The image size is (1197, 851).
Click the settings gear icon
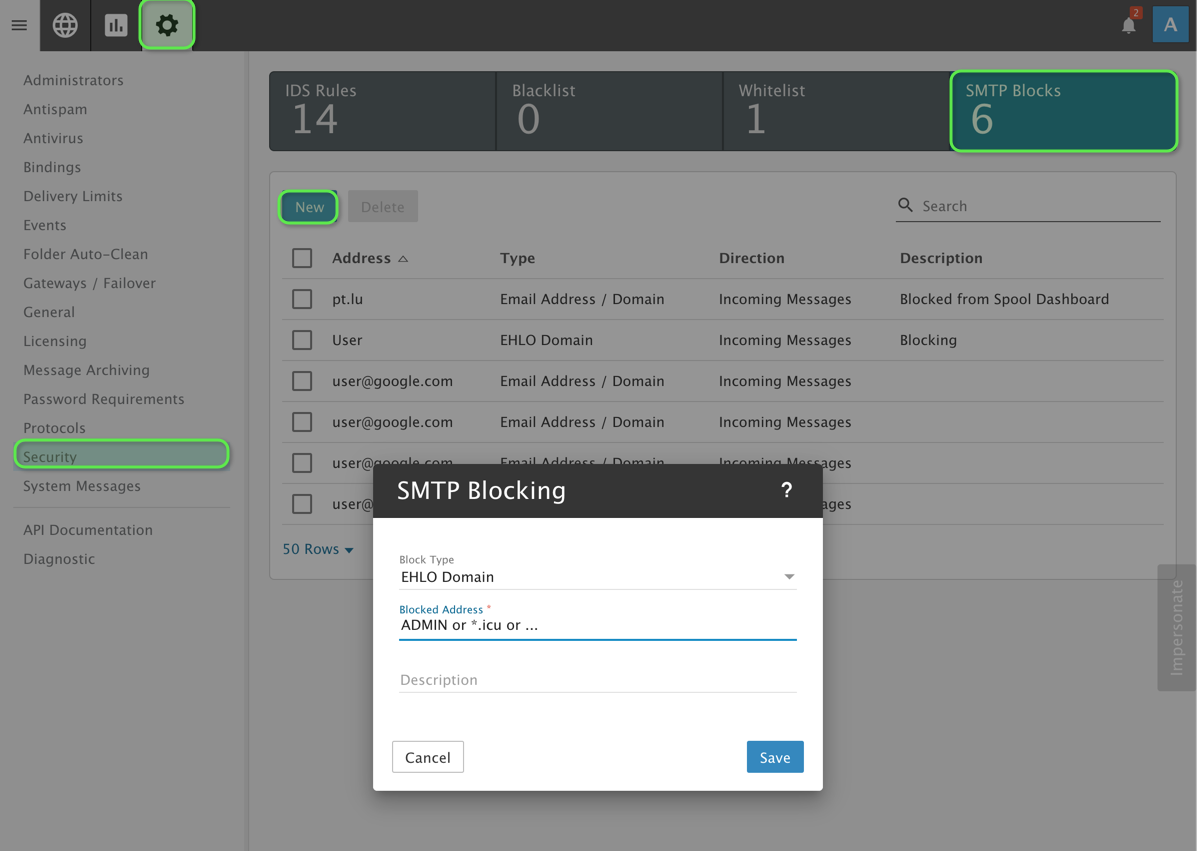click(x=167, y=25)
